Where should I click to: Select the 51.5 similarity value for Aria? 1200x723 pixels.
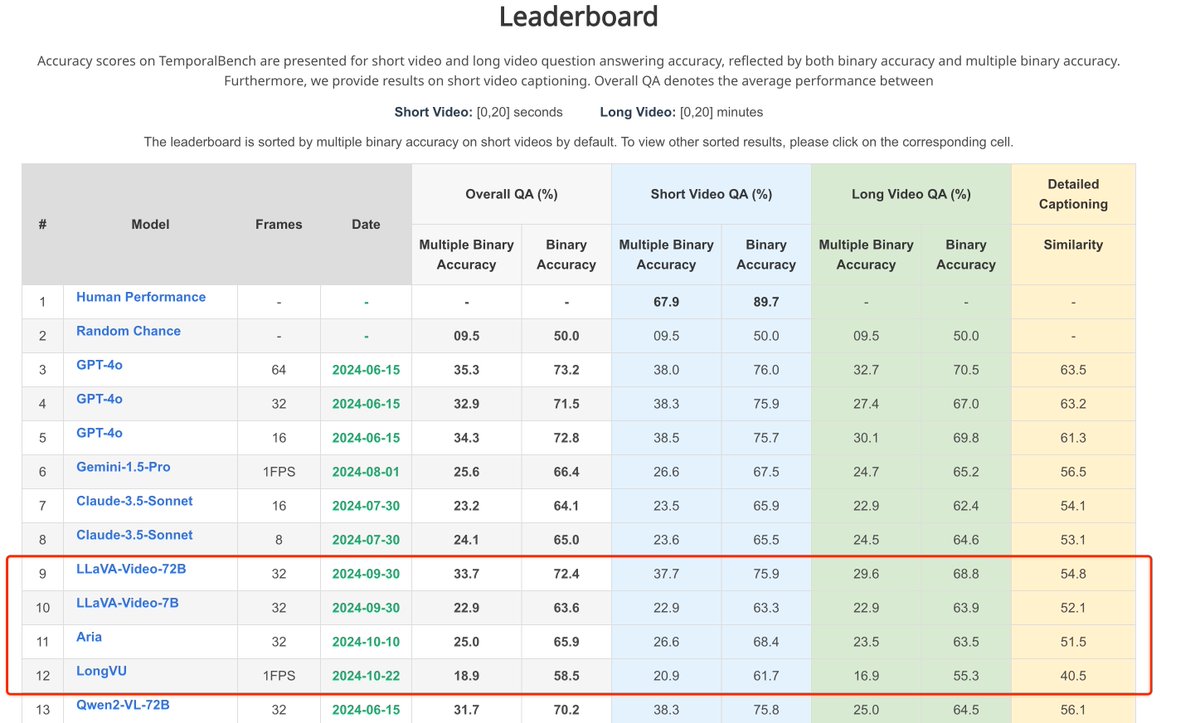pos(1073,642)
